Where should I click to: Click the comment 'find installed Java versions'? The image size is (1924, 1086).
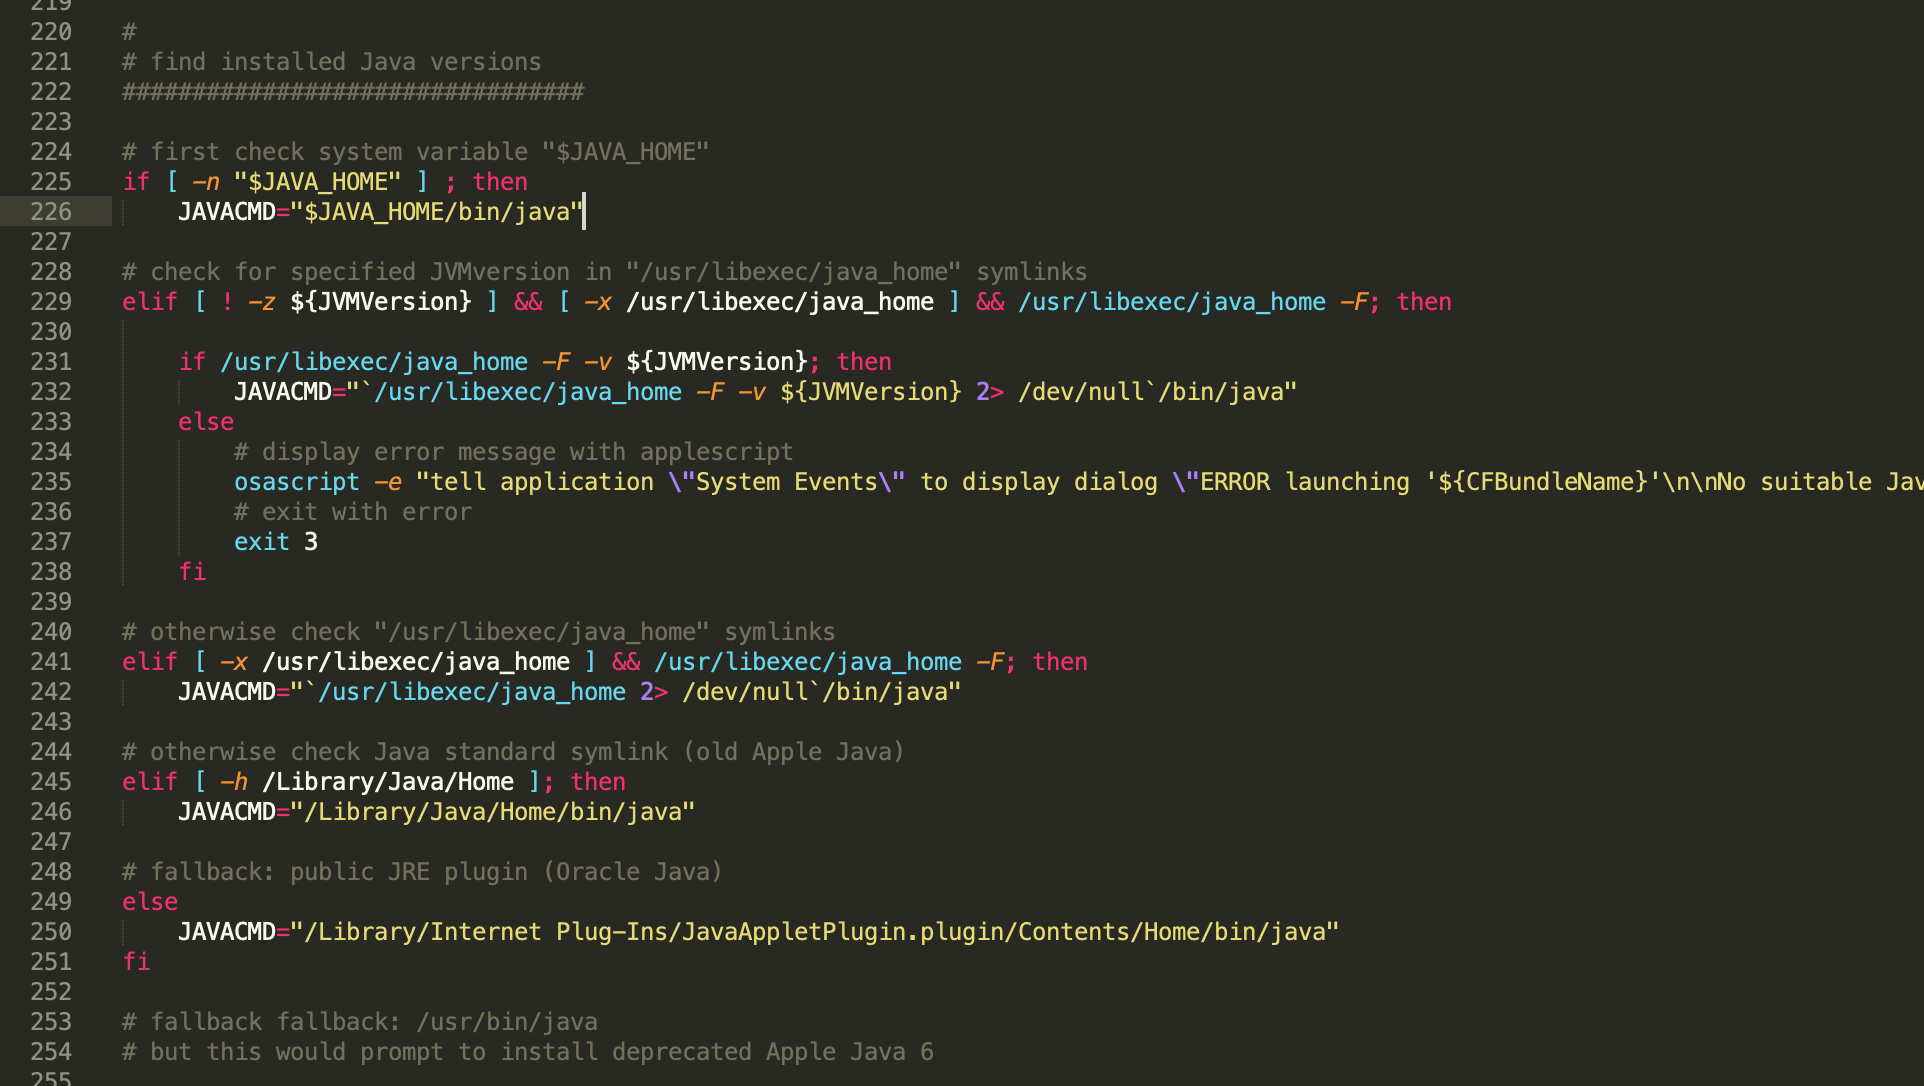345,62
